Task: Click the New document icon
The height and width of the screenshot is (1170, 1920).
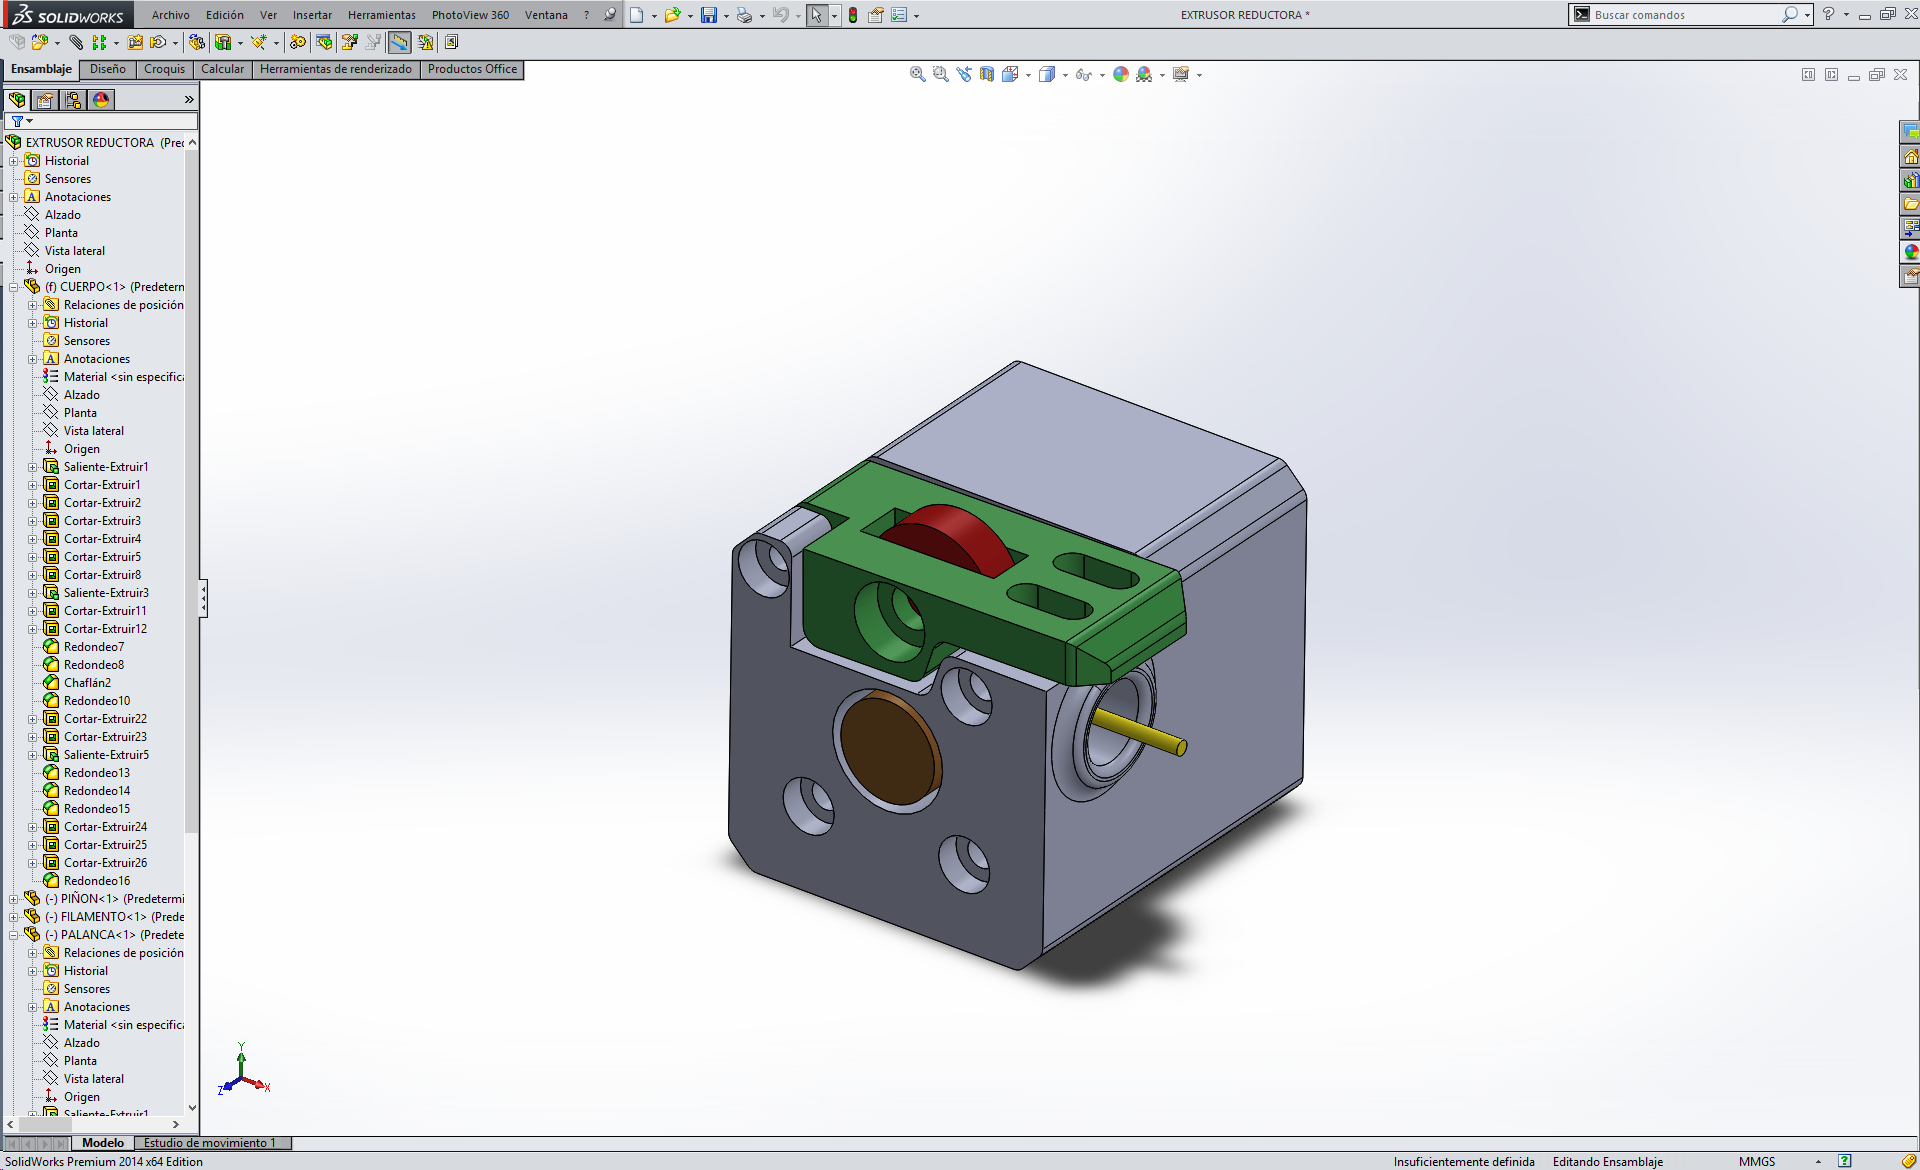Action: 636,15
